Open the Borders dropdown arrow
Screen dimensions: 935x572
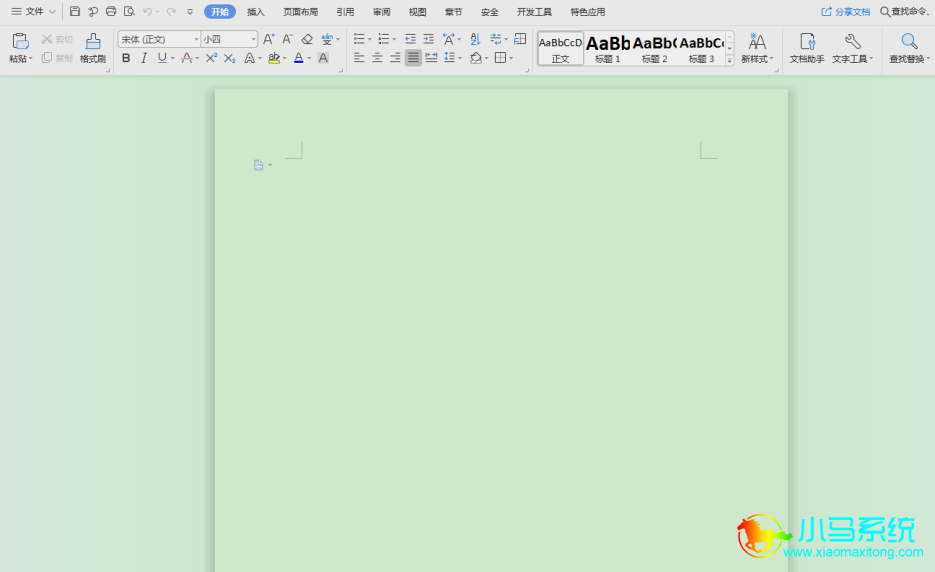[512, 58]
